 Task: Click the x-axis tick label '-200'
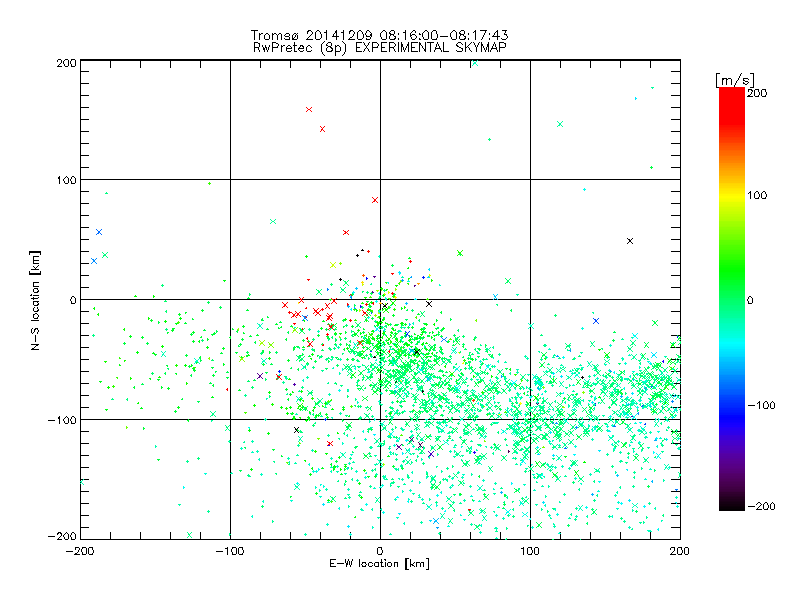coord(80,551)
